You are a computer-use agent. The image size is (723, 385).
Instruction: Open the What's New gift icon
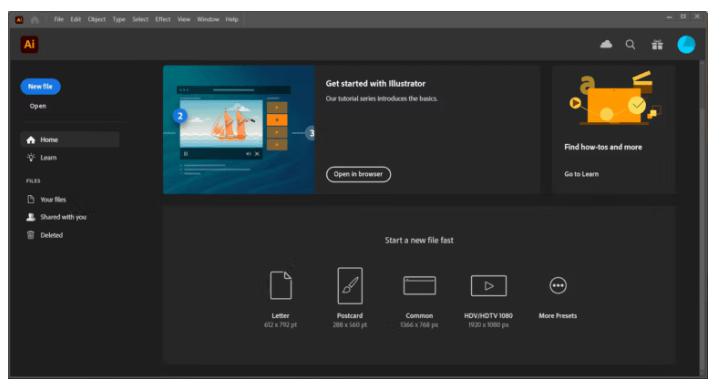tap(657, 45)
